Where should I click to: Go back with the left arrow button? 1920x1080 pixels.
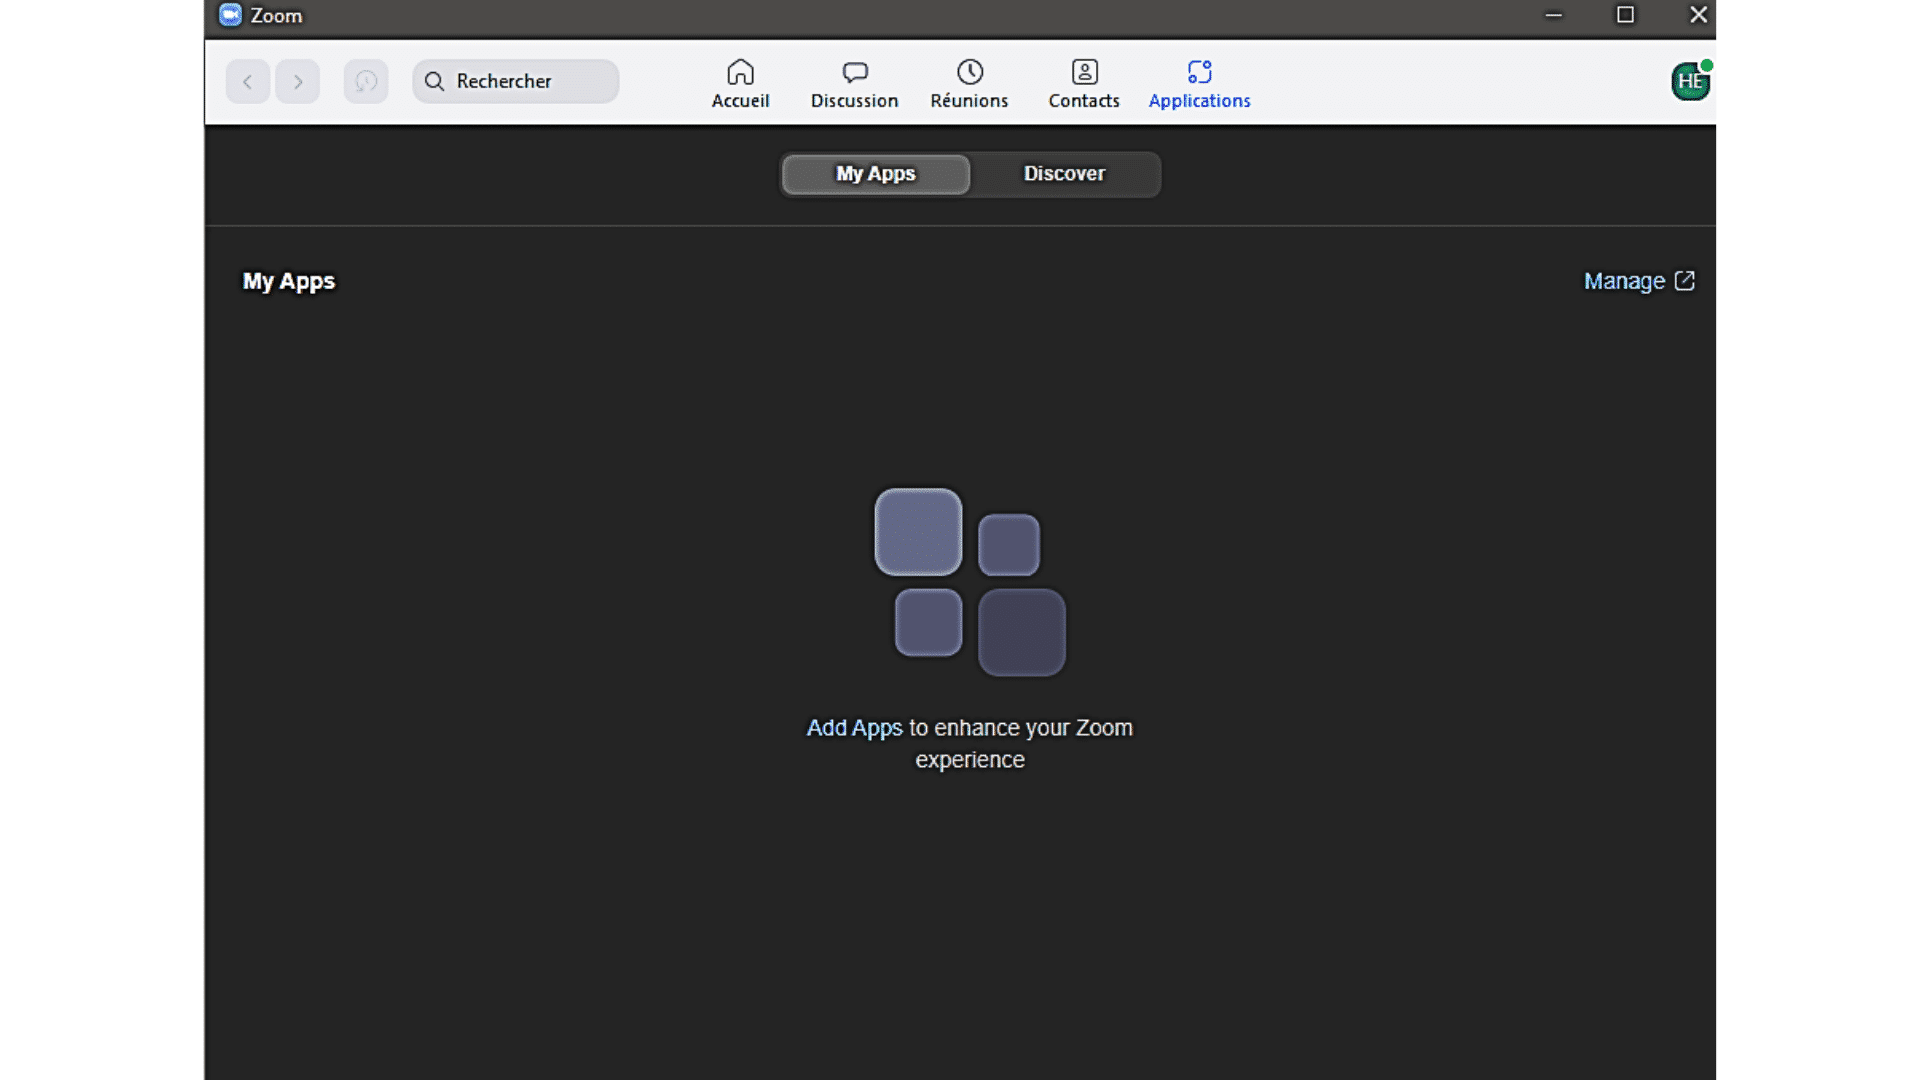tap(247, 81)
